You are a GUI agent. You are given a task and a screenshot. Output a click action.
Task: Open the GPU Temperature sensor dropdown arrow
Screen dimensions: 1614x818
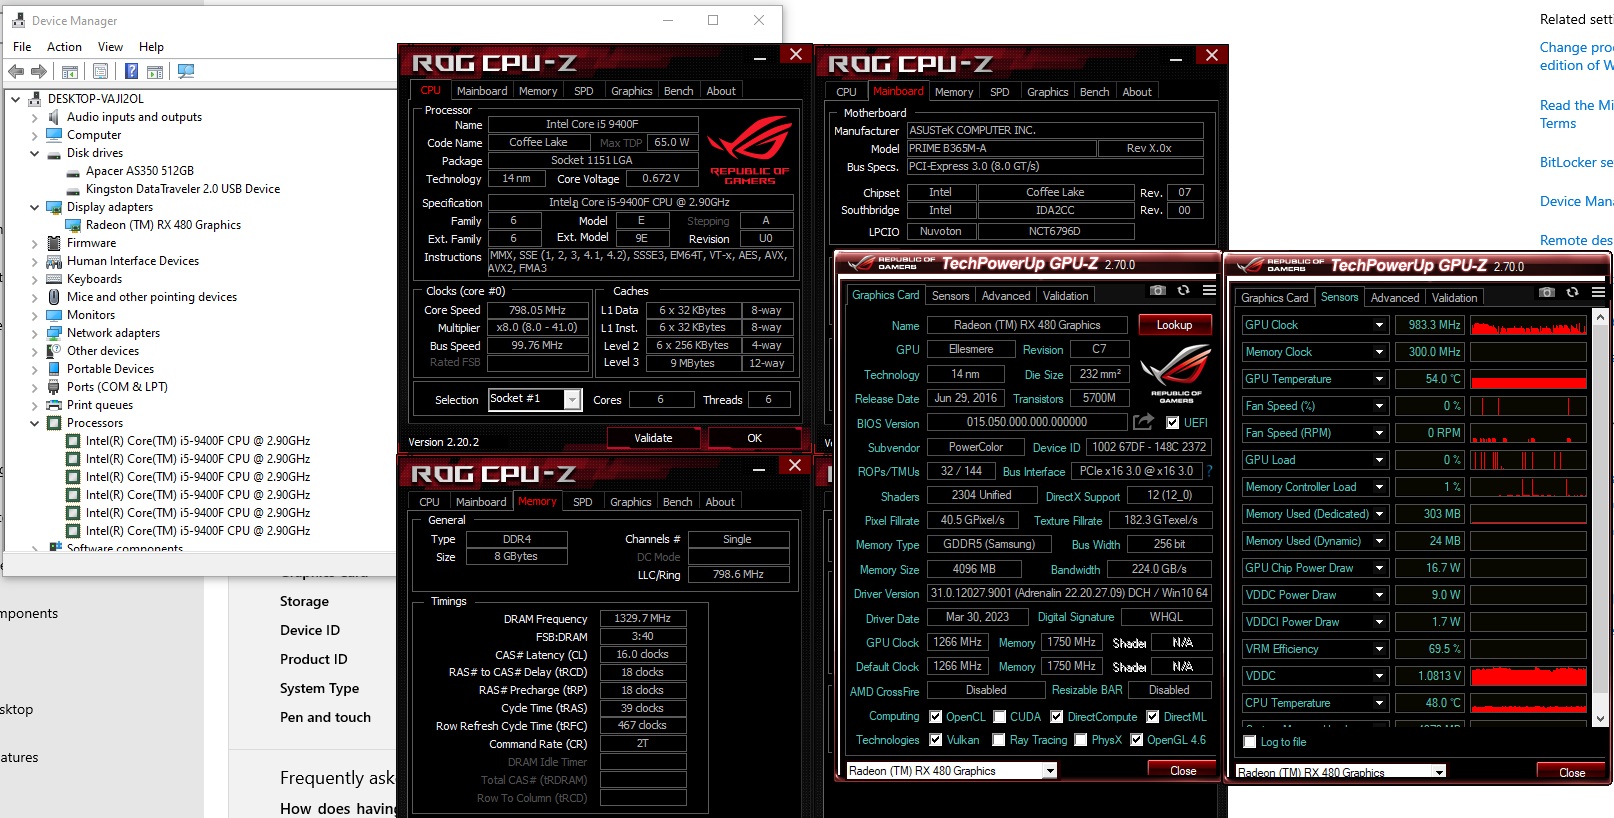point(1379,379)
